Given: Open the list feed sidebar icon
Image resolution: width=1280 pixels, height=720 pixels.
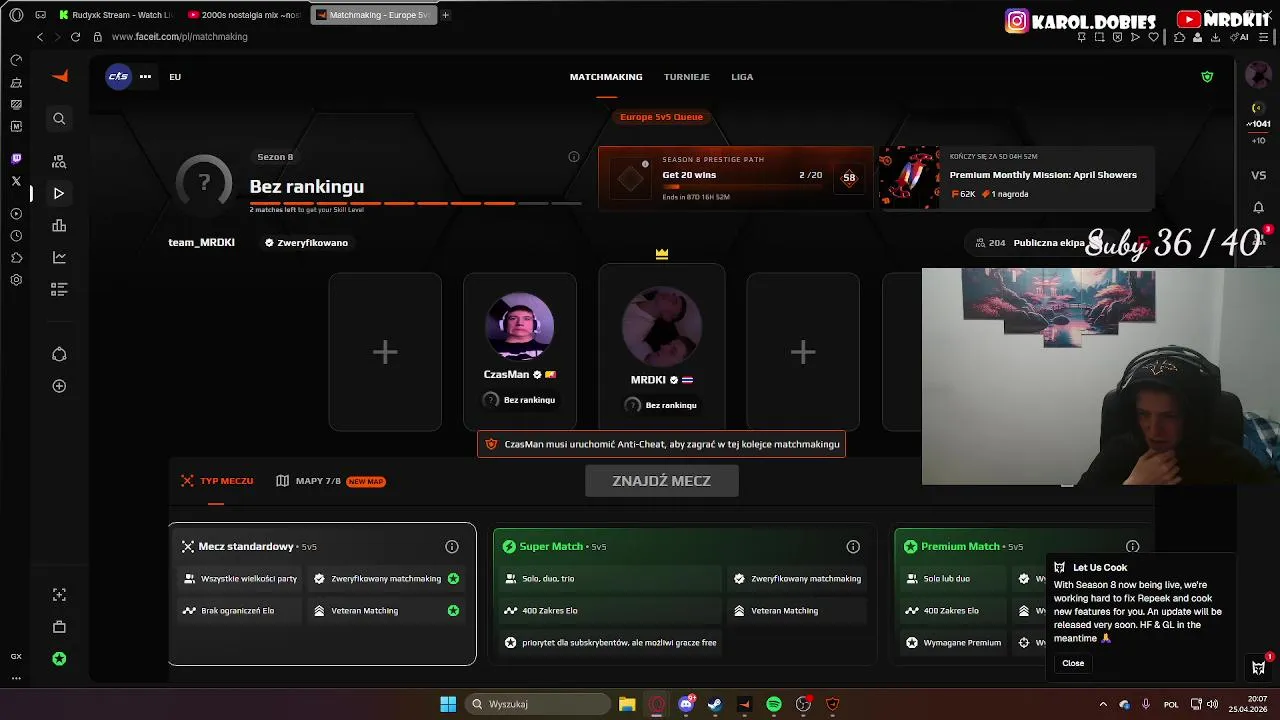Looking at the screenshot, I should coord(59,289).
